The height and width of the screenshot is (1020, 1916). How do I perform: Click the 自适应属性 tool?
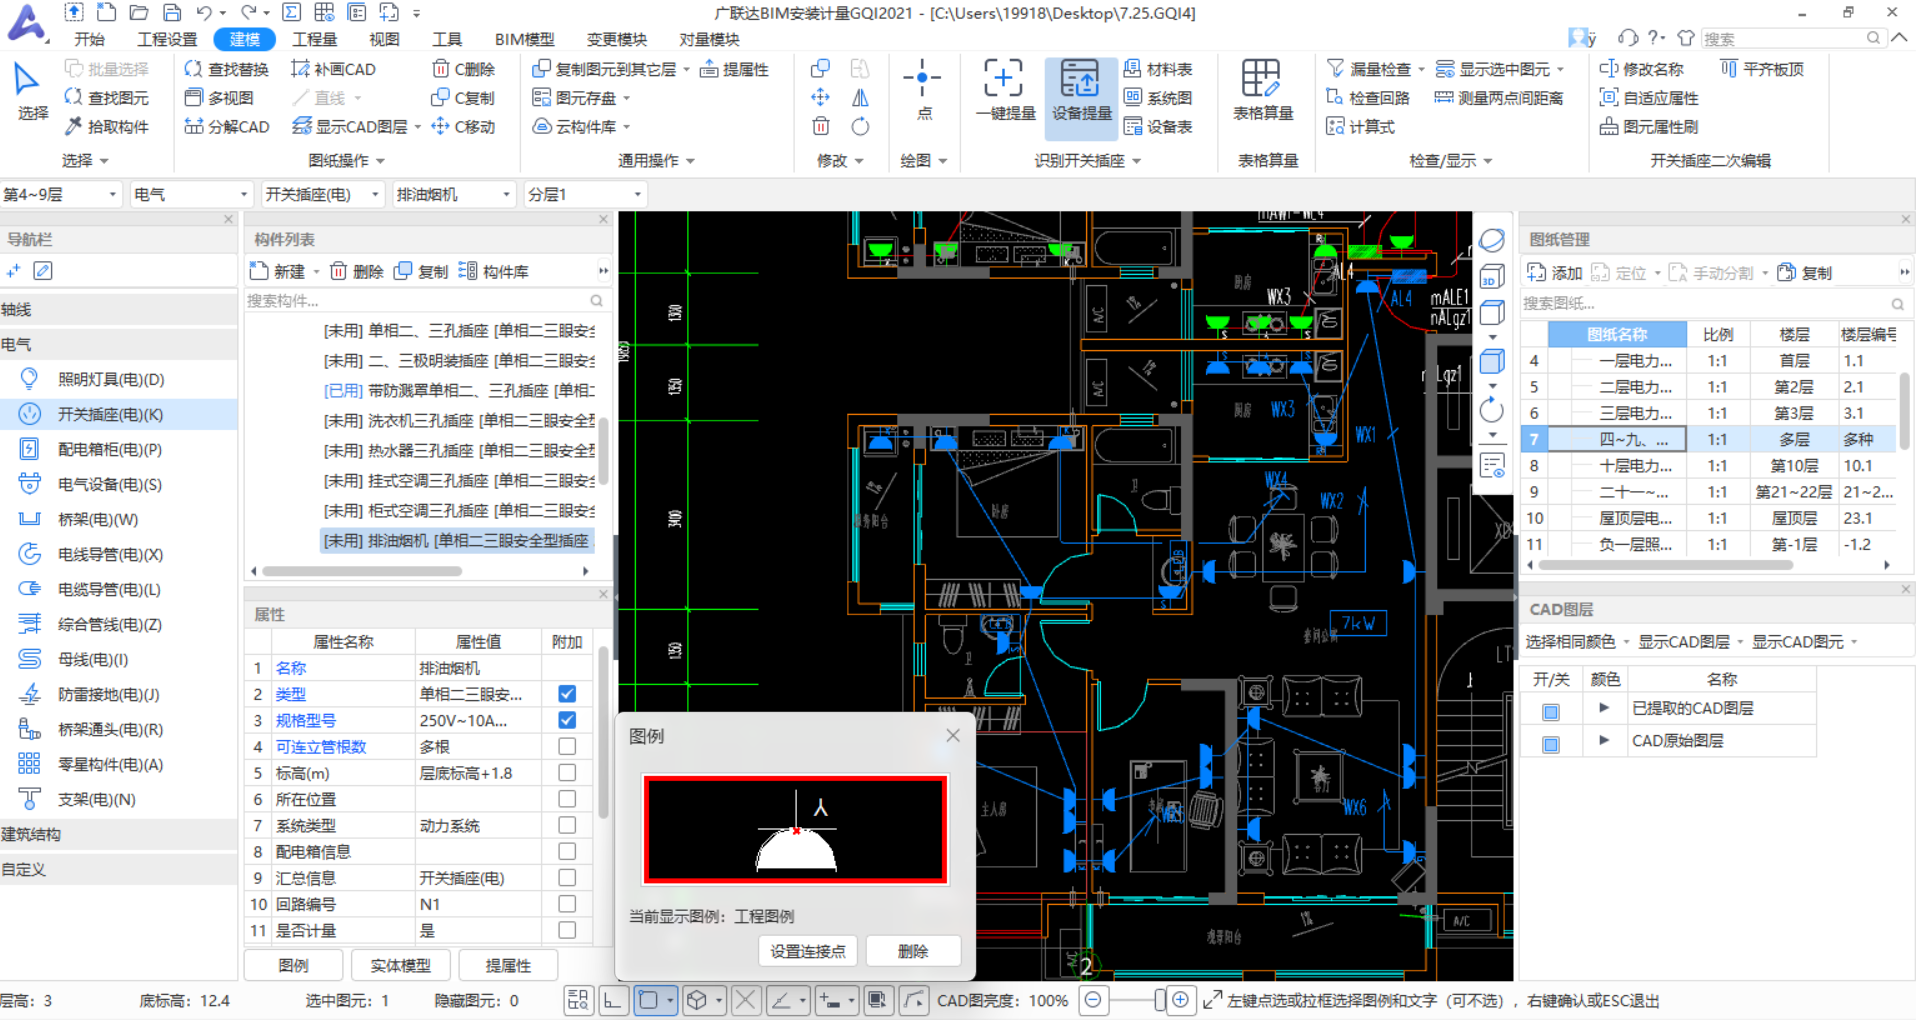1649,98
